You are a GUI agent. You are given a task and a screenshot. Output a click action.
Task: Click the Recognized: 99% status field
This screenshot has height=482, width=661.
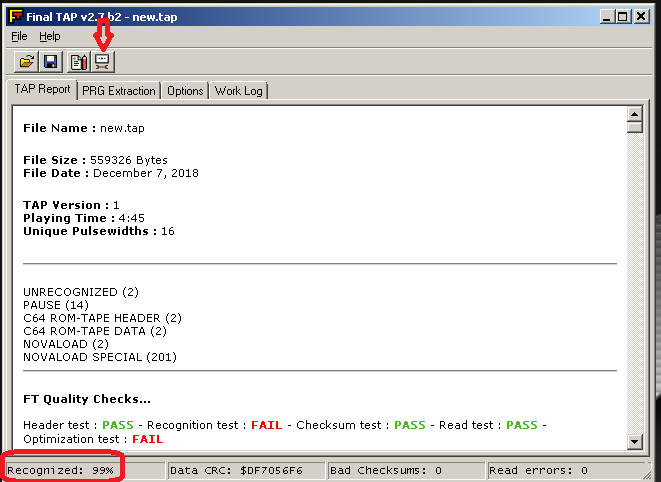coord(86,470)
